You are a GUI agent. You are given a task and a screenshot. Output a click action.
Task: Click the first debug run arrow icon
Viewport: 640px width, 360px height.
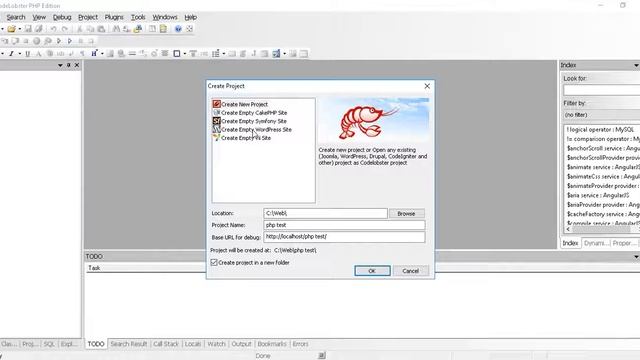coord(59,41)
